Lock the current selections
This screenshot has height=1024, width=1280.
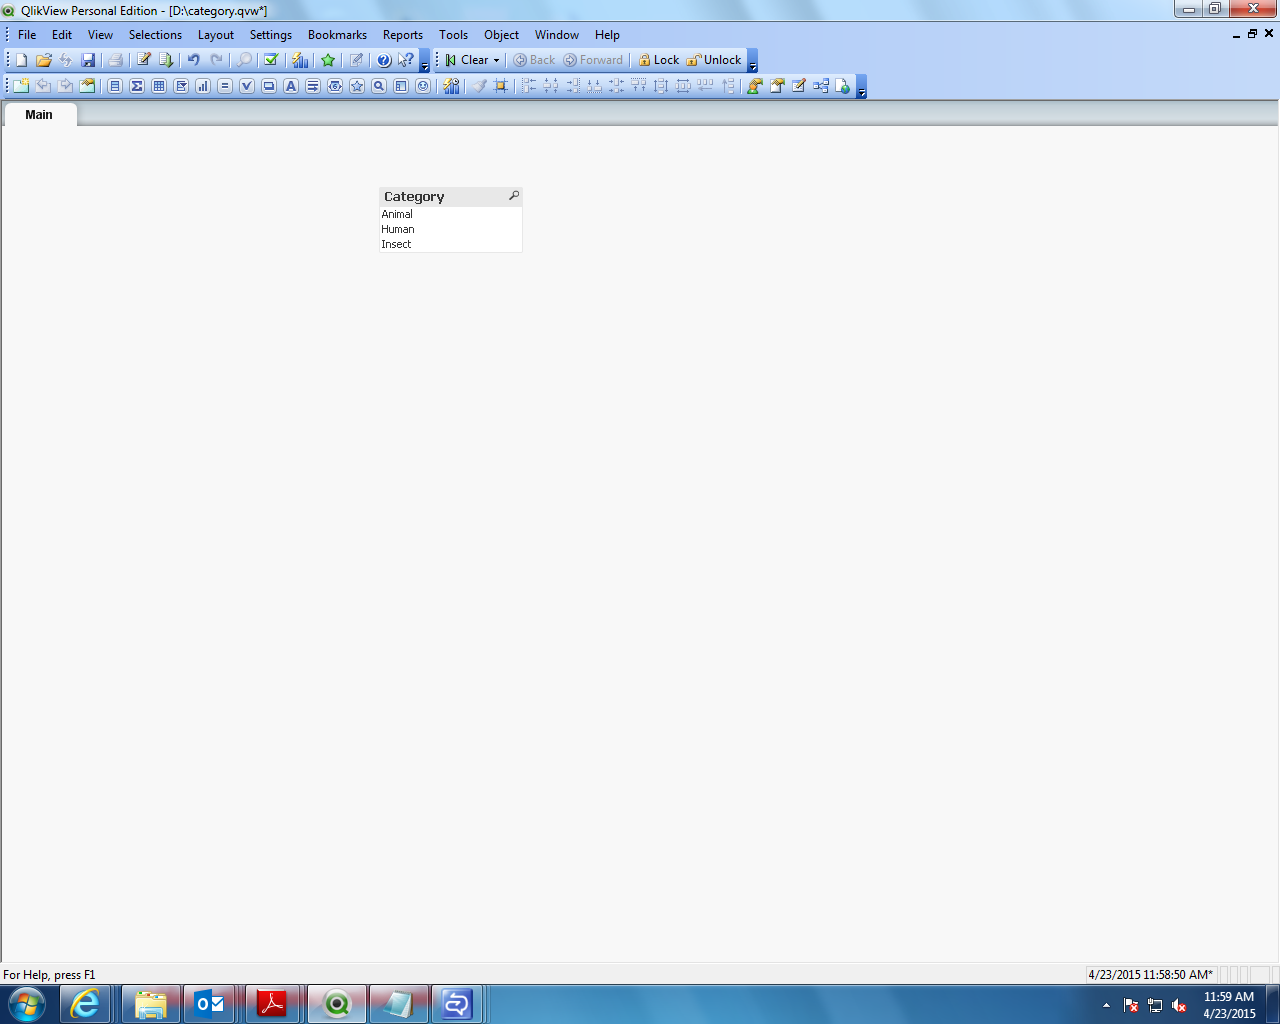pyautogui.click(x=659, y=60)
